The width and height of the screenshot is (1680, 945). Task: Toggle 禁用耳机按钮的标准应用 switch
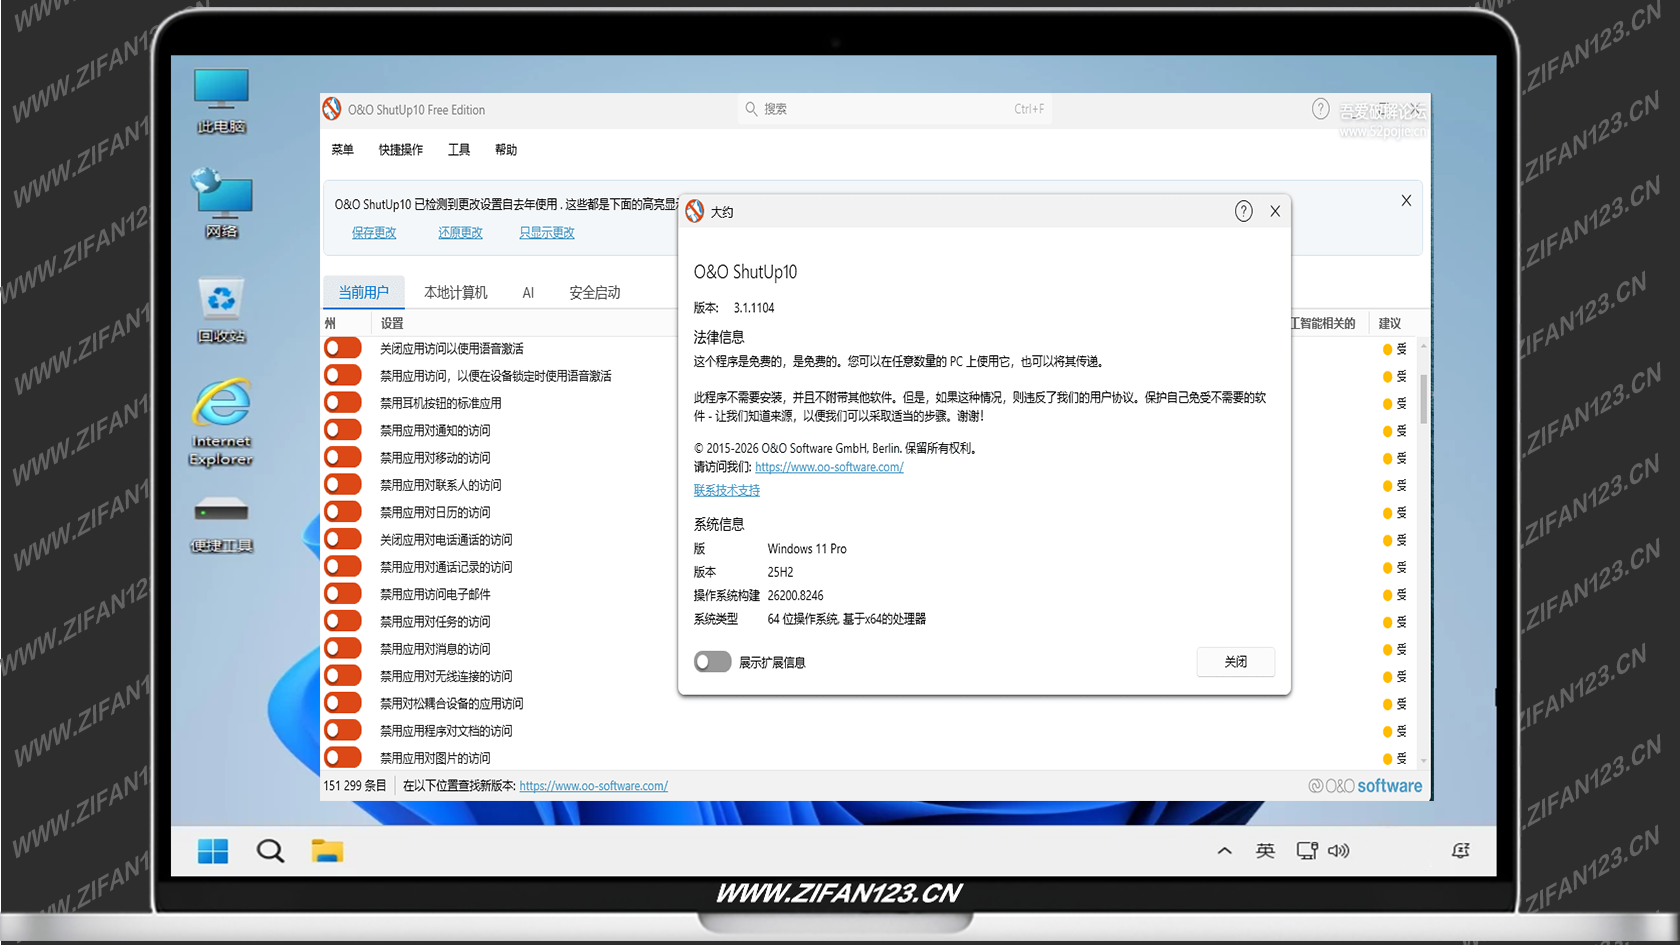tap(342, 403)
